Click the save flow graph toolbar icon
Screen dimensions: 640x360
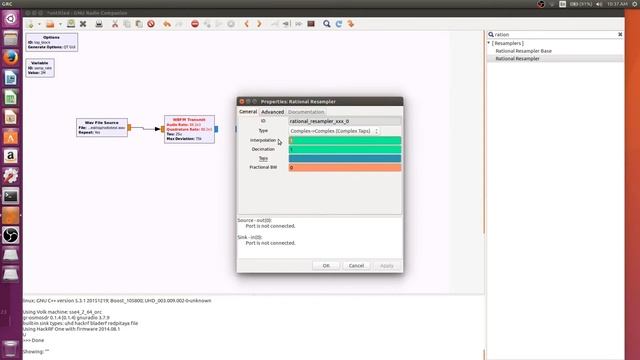tap(71, 24)
